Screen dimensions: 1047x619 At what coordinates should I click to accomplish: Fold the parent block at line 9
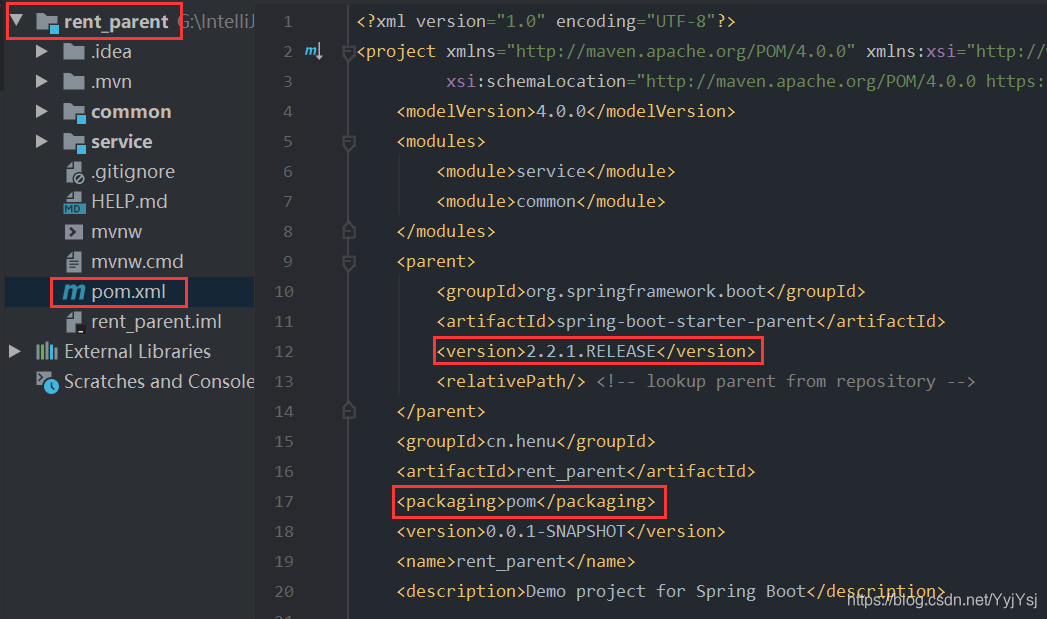pyautogui.click(x=348, y=262)
